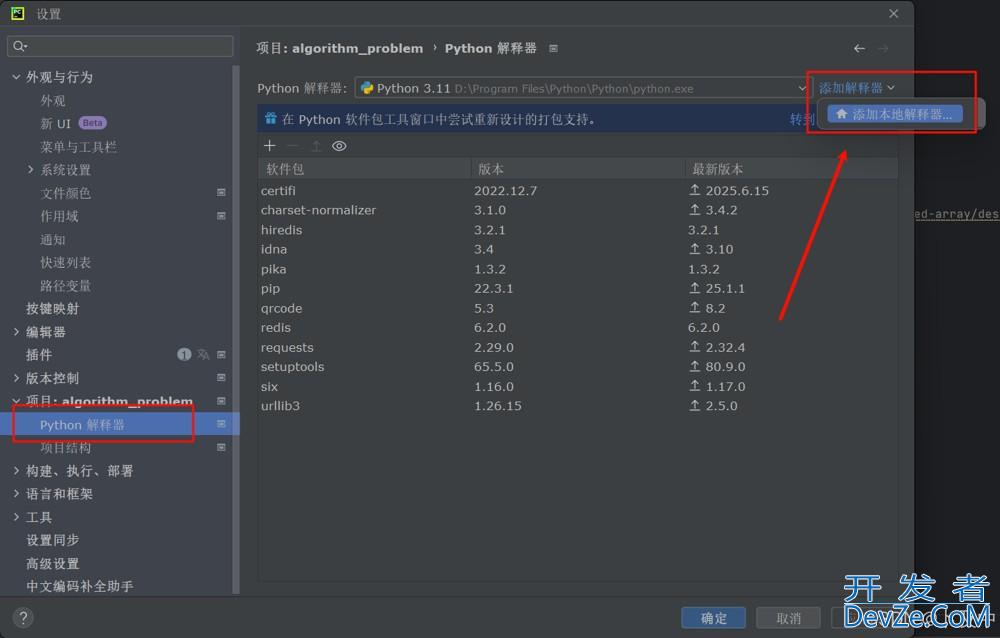
Task: Click the project-level icon on 文件颜色 row
Action: pyautogui.click(x=221, y=192)
